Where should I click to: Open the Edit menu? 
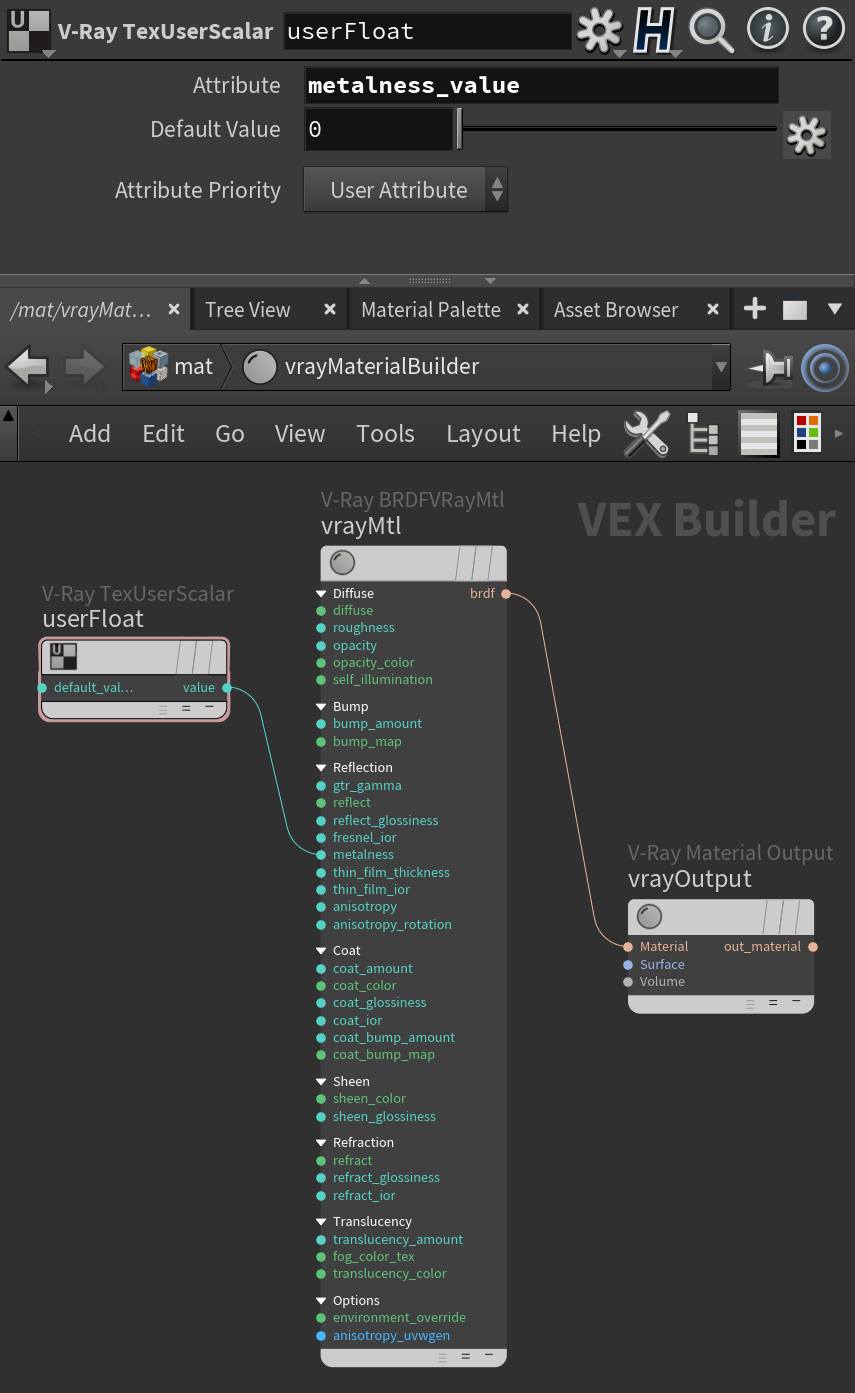tap(163, 434)
